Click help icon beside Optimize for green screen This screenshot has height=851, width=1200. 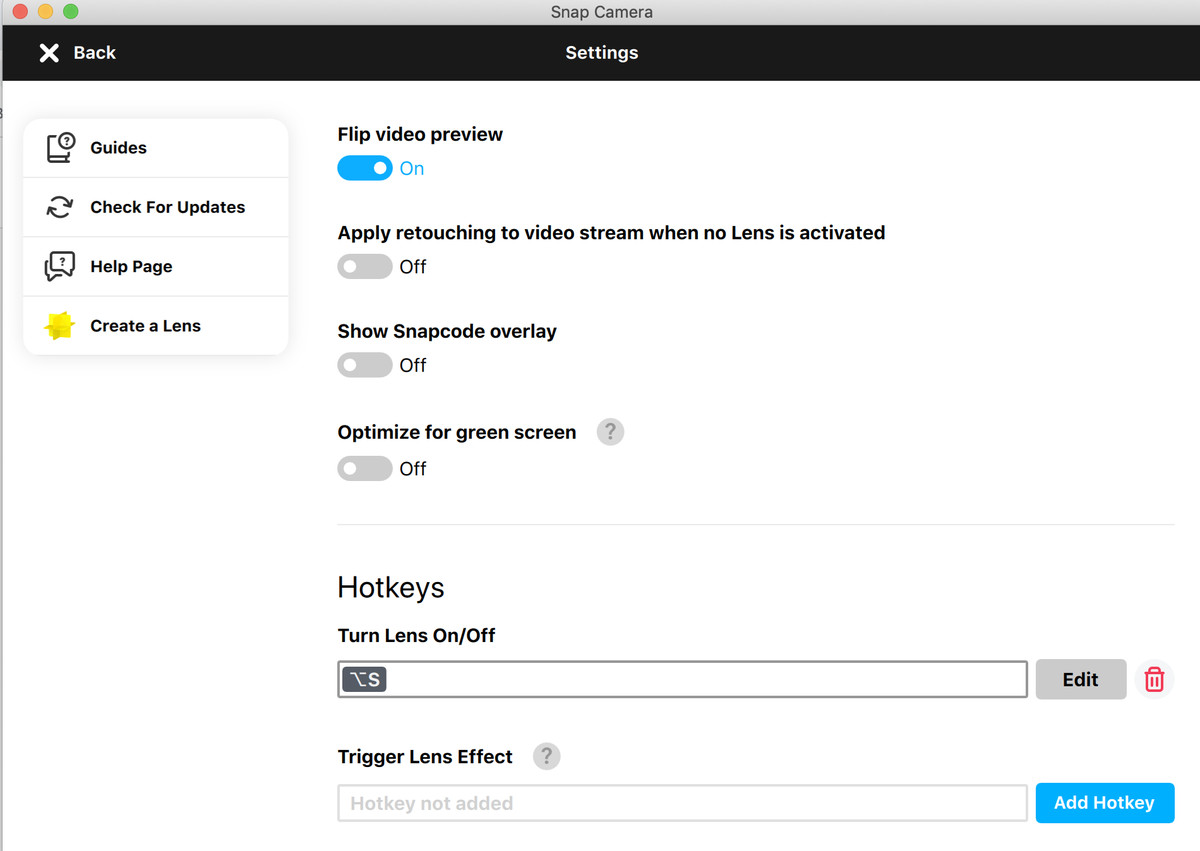(610, 432)
